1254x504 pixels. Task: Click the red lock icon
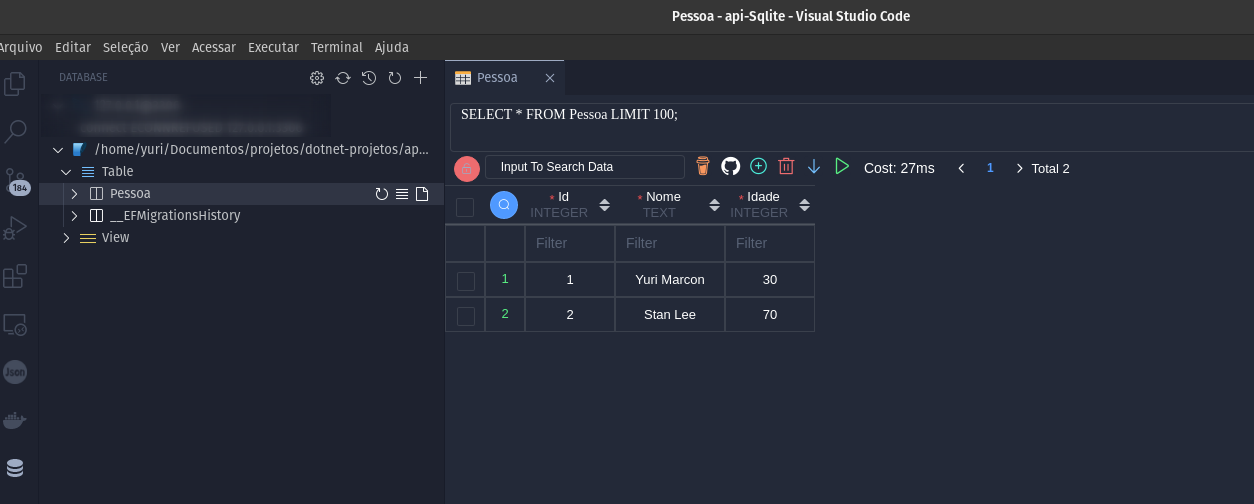point(467,169)
